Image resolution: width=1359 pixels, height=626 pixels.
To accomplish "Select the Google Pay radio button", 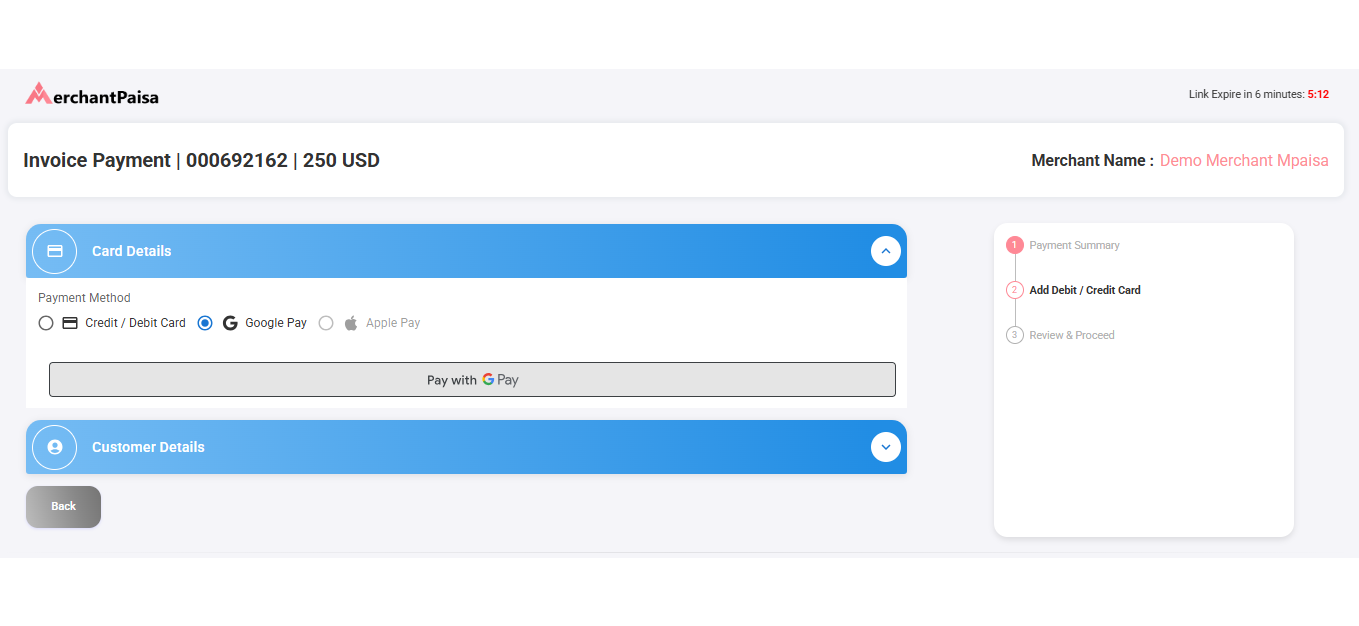I will pos(205,323).
